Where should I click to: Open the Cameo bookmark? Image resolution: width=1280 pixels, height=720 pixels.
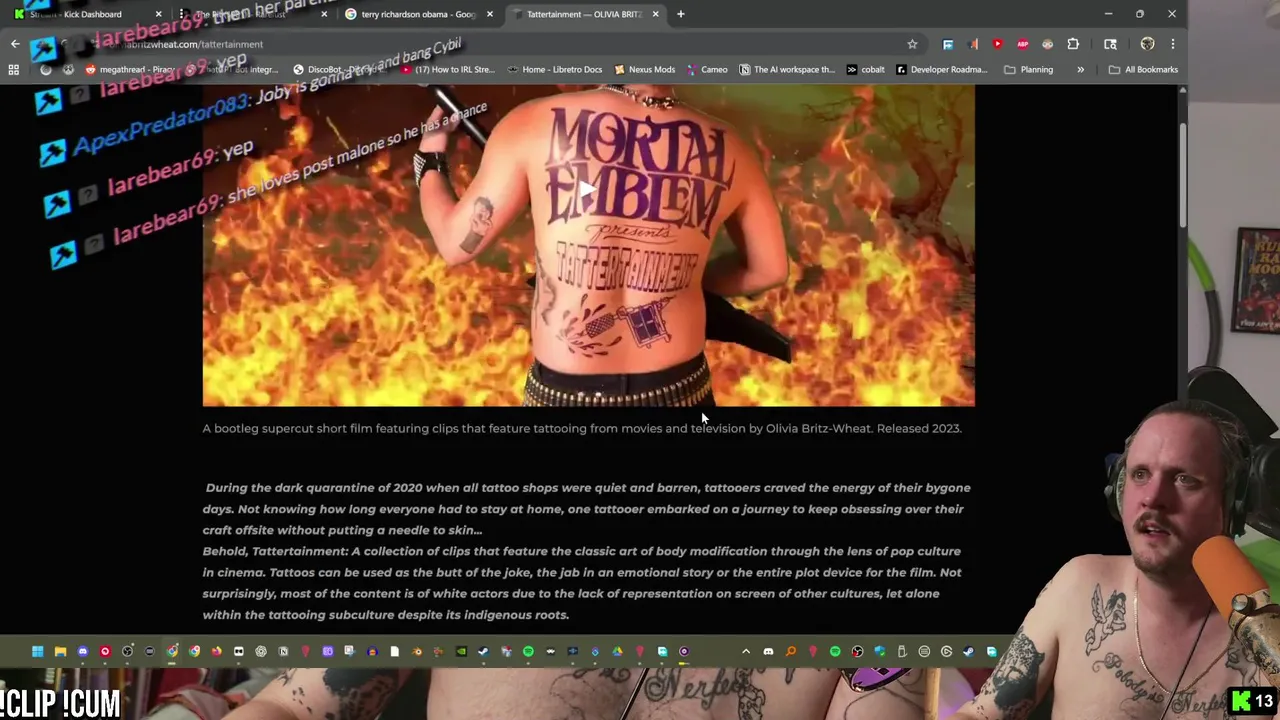706,70
